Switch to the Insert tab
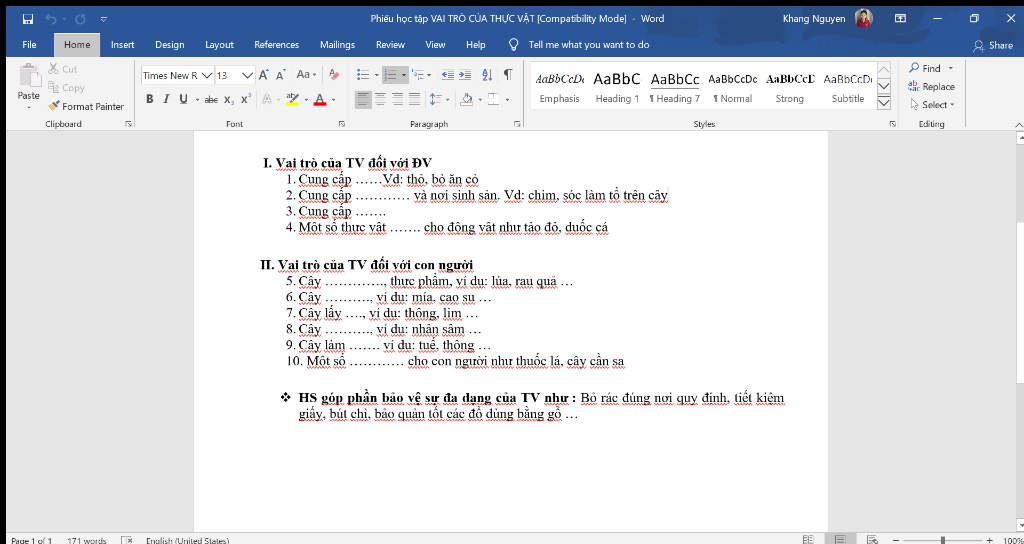Screen dimensions: 1024x544 point(123,45)
